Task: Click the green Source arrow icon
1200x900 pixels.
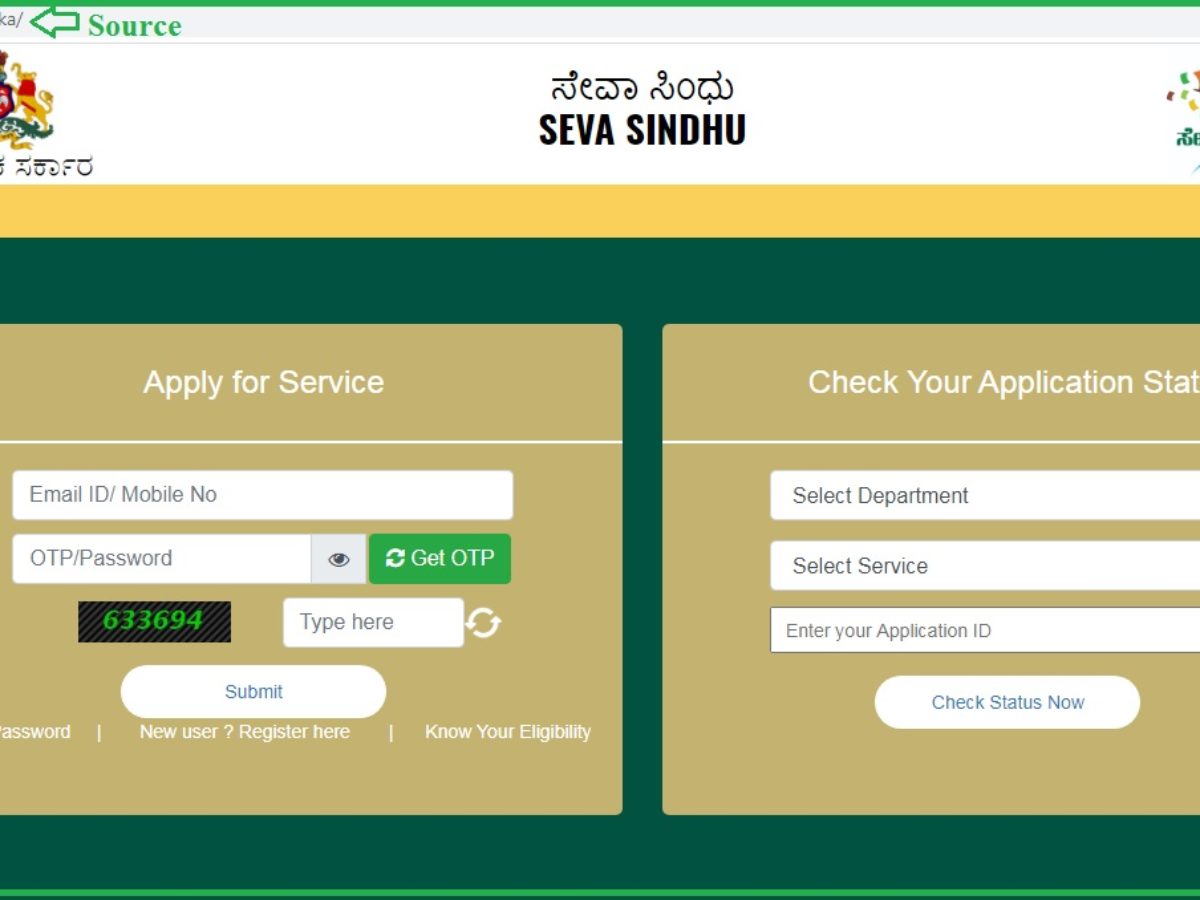Action: click(x=54, y=22)
